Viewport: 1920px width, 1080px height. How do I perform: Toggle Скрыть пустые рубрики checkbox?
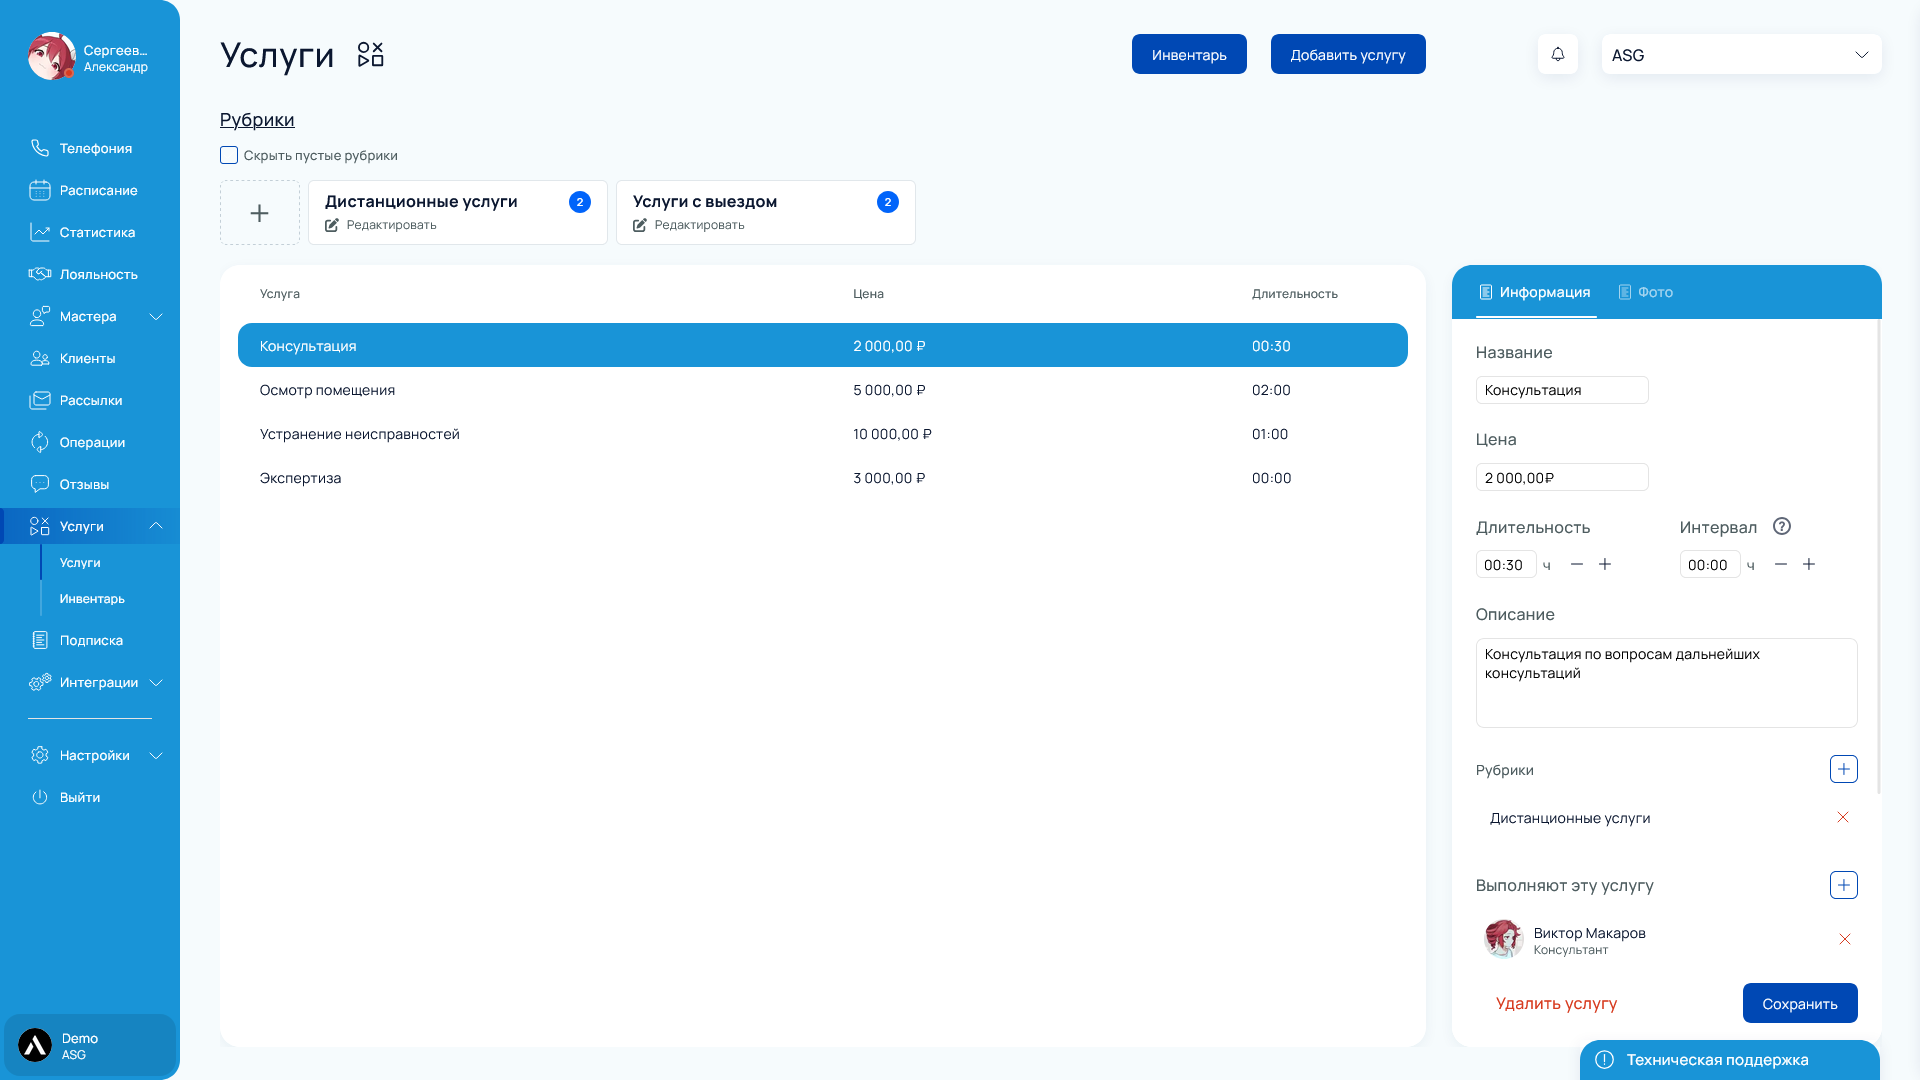tap(229, 155)
